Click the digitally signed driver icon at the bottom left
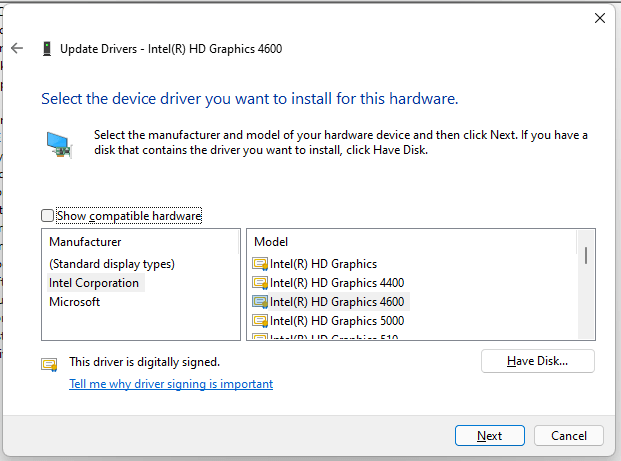 coord(49,364)
